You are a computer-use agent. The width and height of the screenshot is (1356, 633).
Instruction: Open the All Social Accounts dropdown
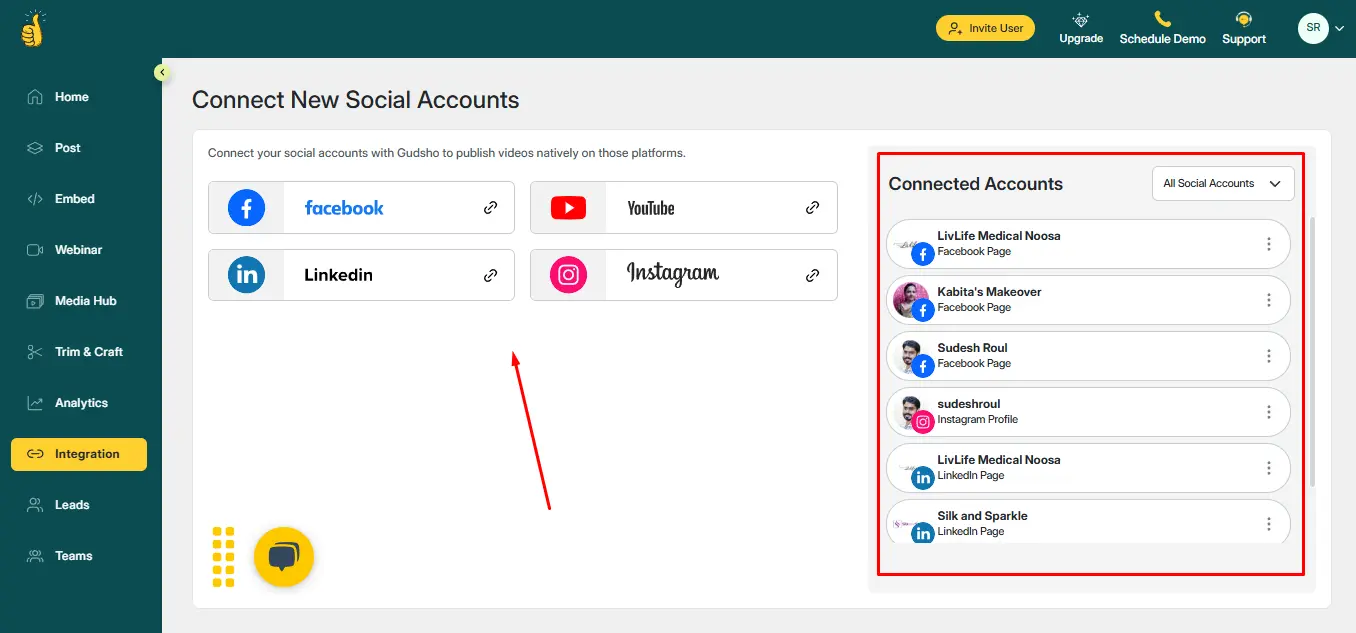coord(1223,184)
